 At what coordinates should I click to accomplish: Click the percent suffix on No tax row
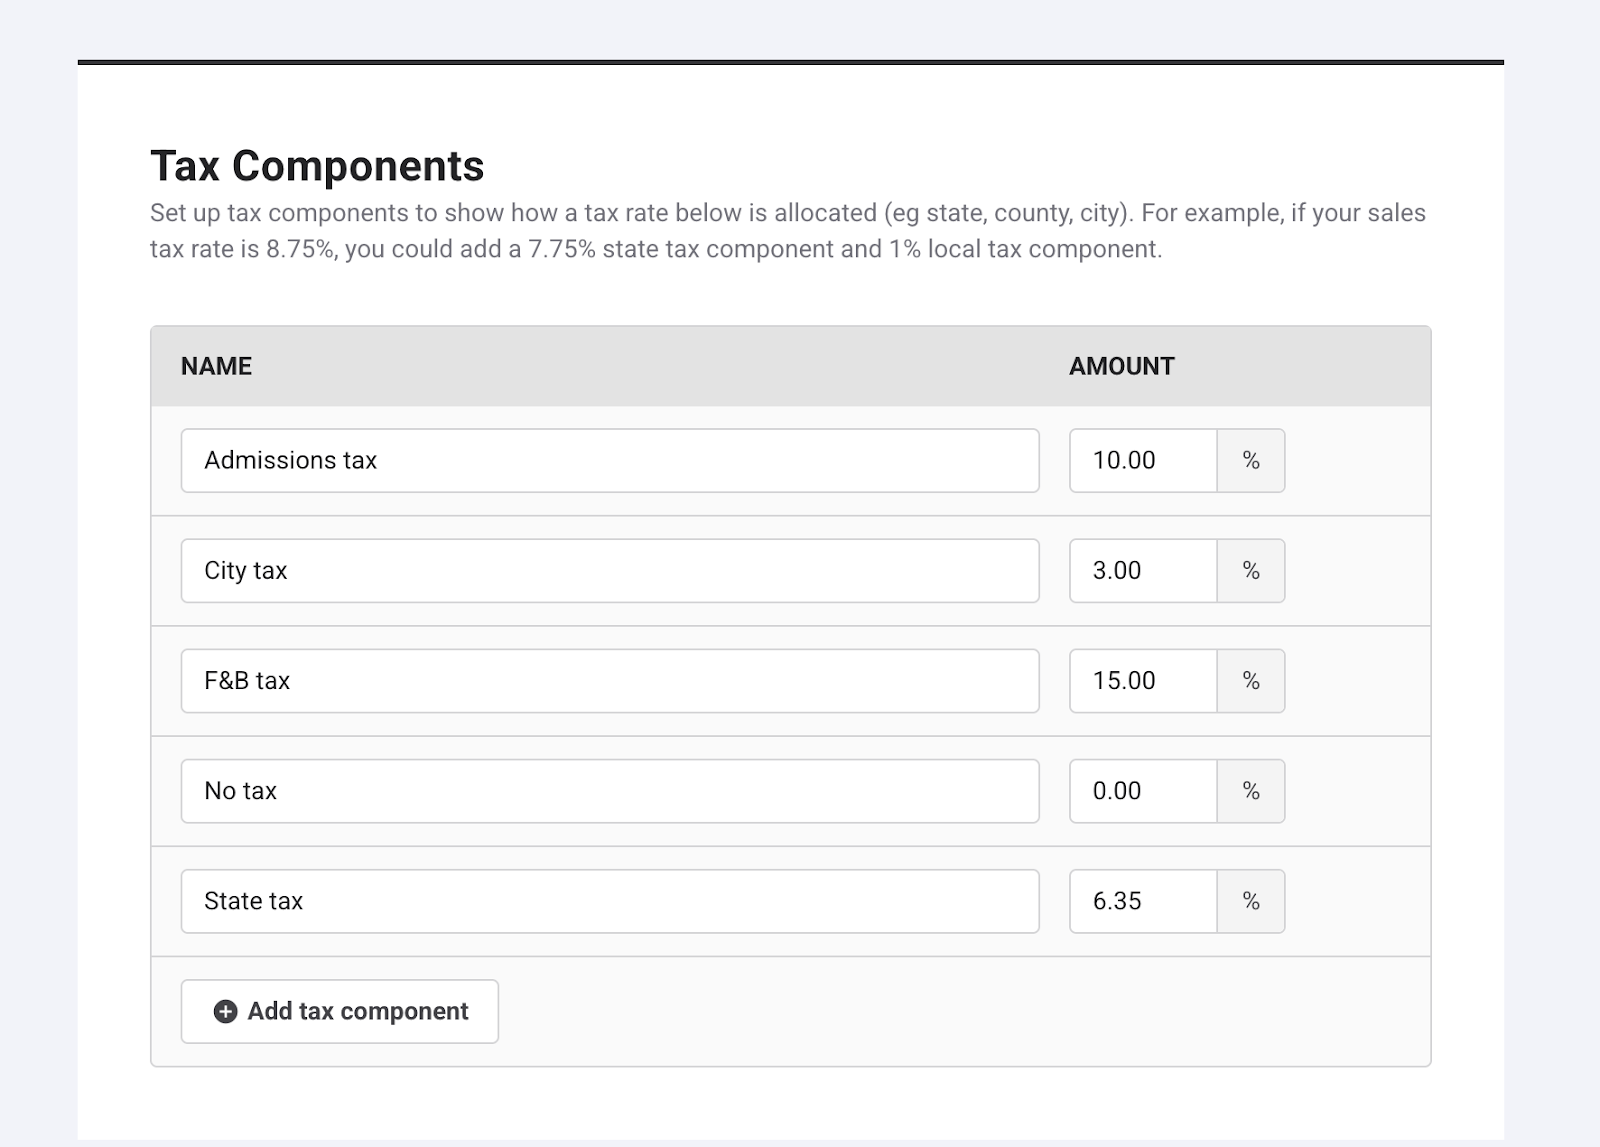(1250, 791)
